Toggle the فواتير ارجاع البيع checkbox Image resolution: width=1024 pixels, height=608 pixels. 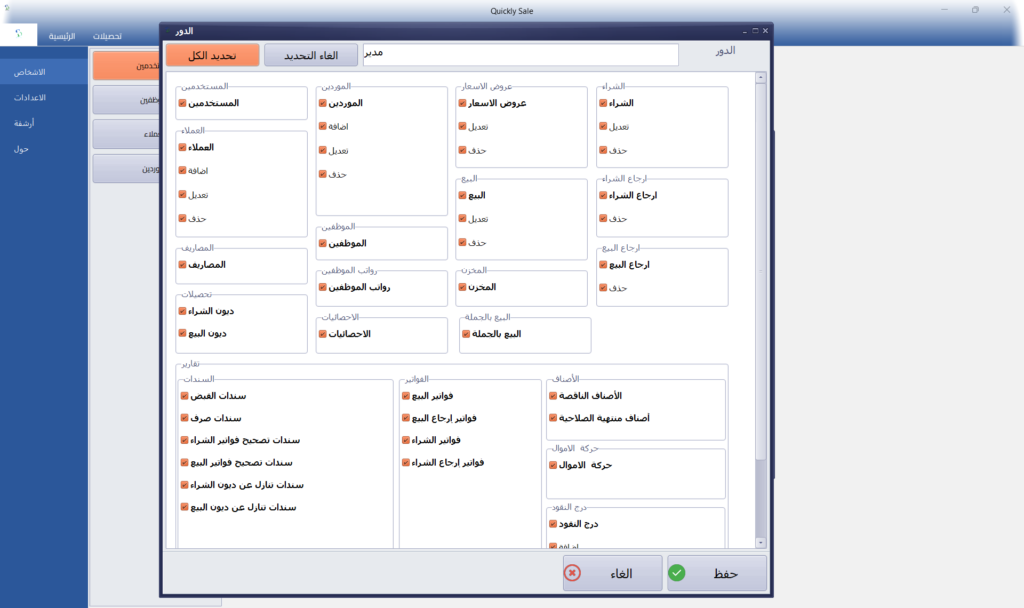pos(406,418)
